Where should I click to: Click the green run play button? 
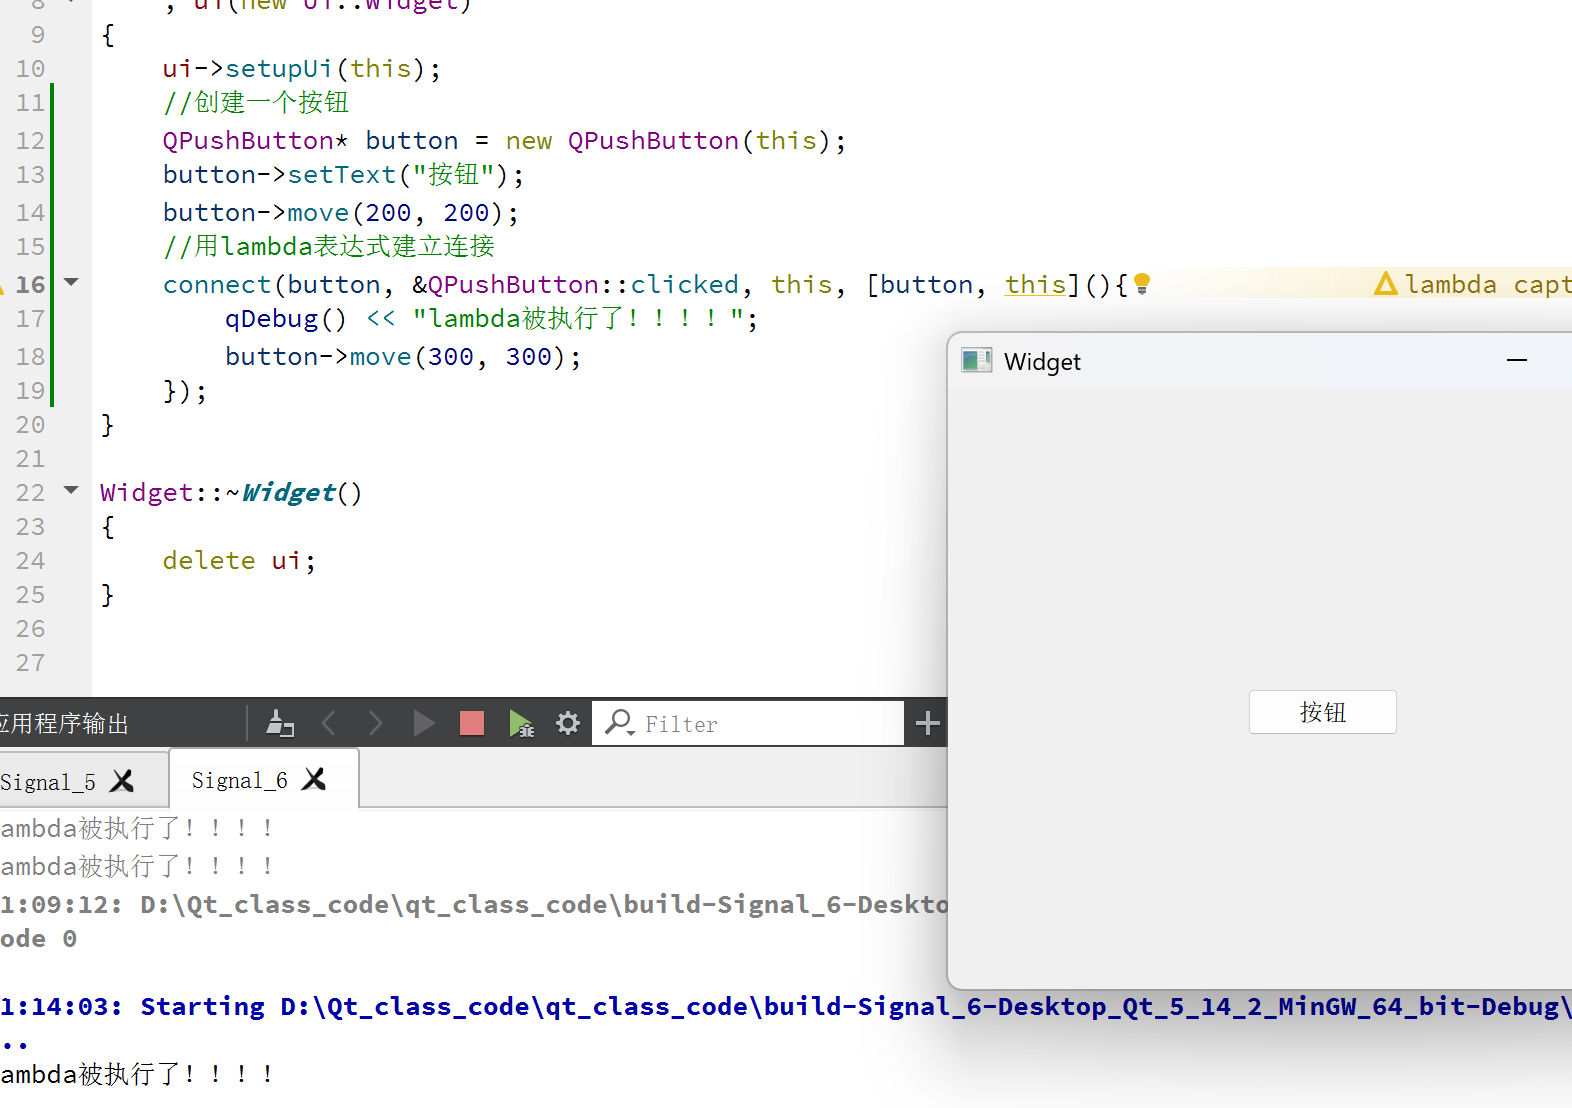[x=423, y=723]
